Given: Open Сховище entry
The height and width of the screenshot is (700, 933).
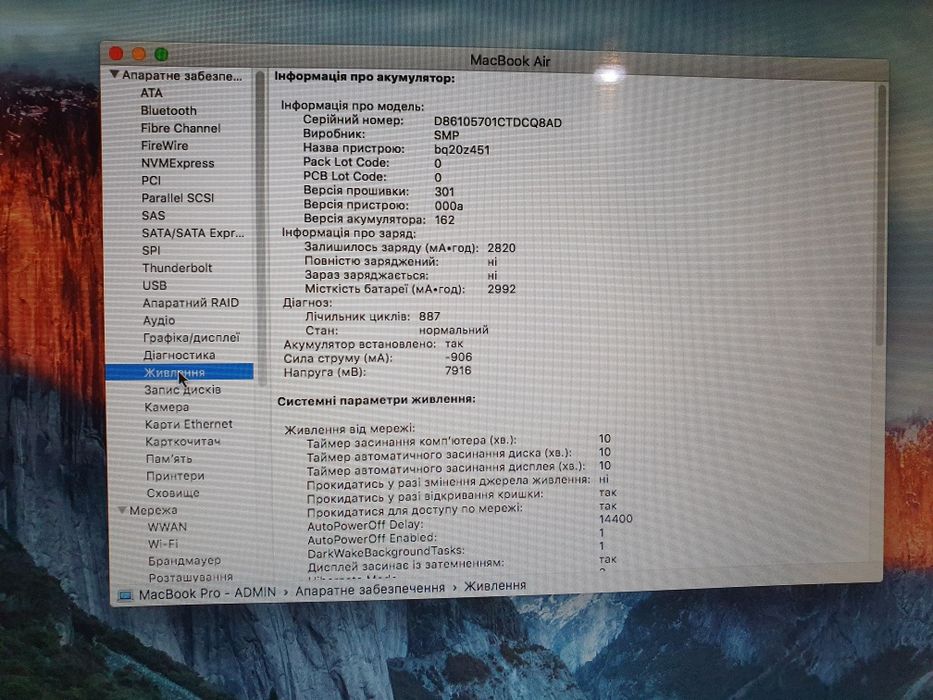Looking at the screenshot, I should tap(173, 493).
